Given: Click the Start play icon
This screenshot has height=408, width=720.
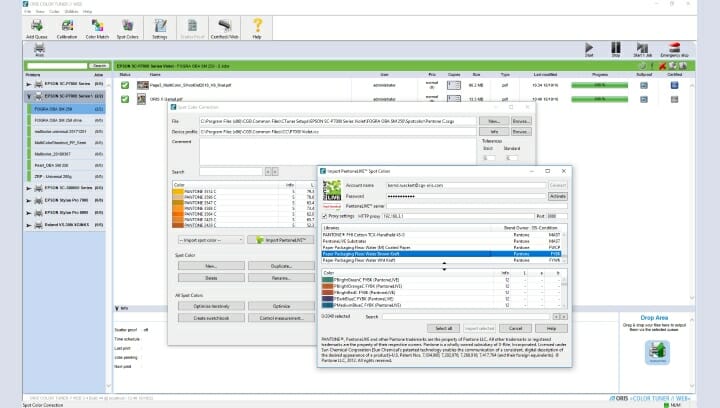Looking at the screenshot, I should [x=589, y=49].
